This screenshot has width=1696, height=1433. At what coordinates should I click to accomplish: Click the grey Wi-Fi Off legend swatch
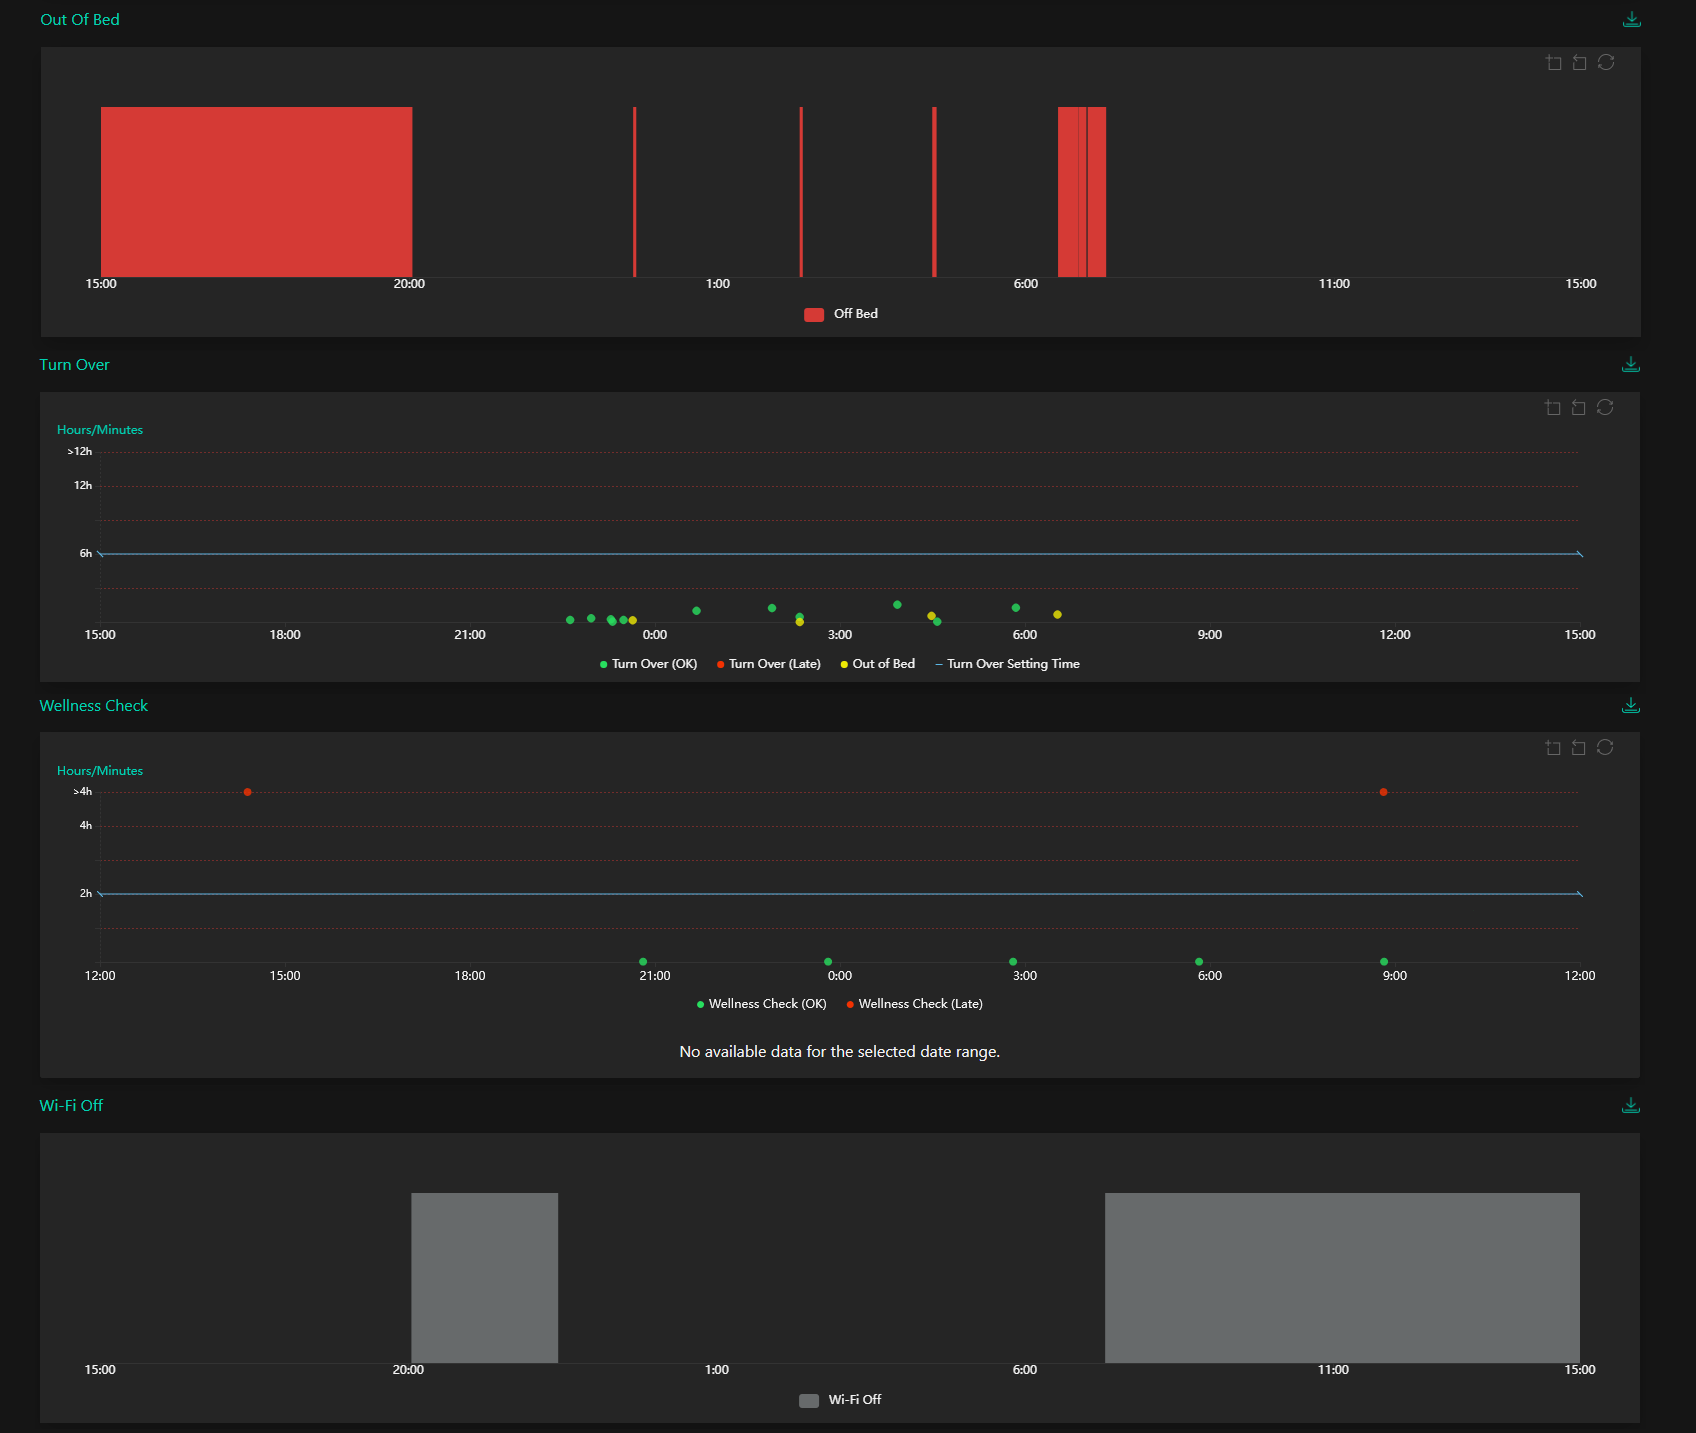click(x=809, y=1400)
